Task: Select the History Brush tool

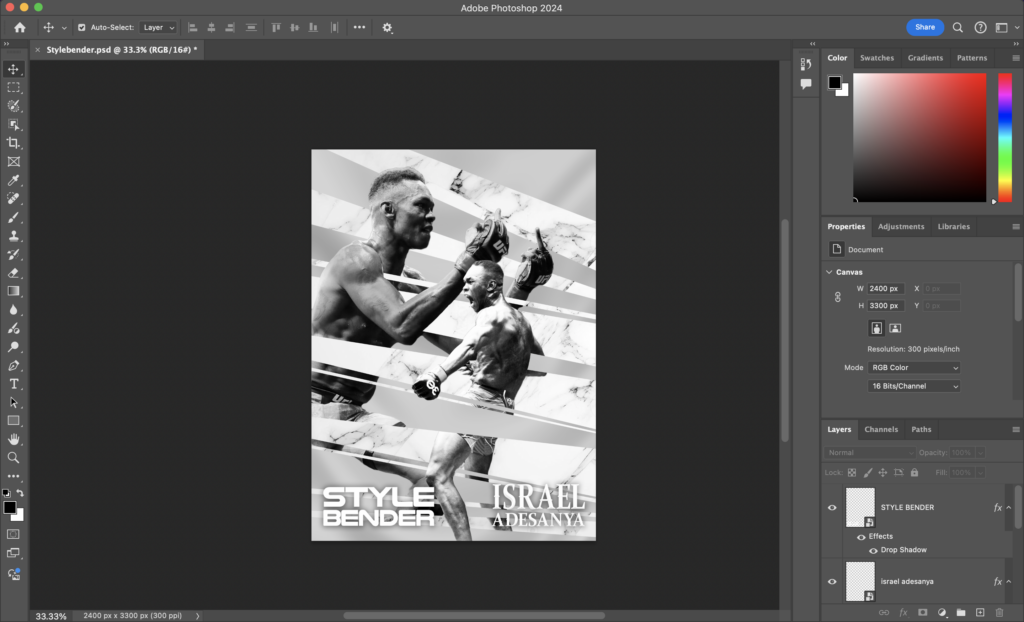Action: pyautogui.click(x=13, y=254)
